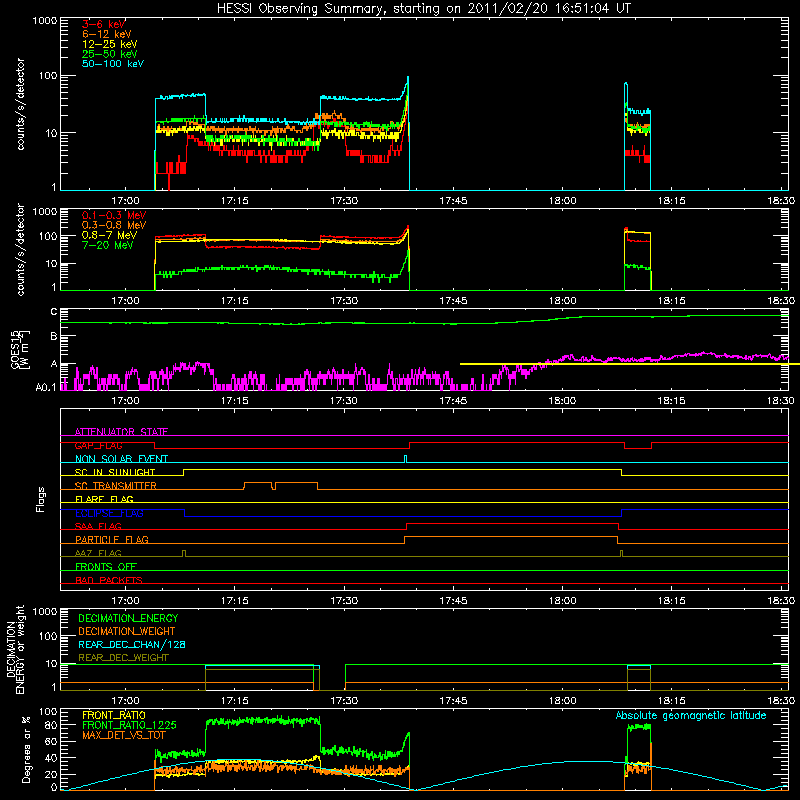
Task: Click the BAD_PACKETS flag label
Action: click(109, 580)
